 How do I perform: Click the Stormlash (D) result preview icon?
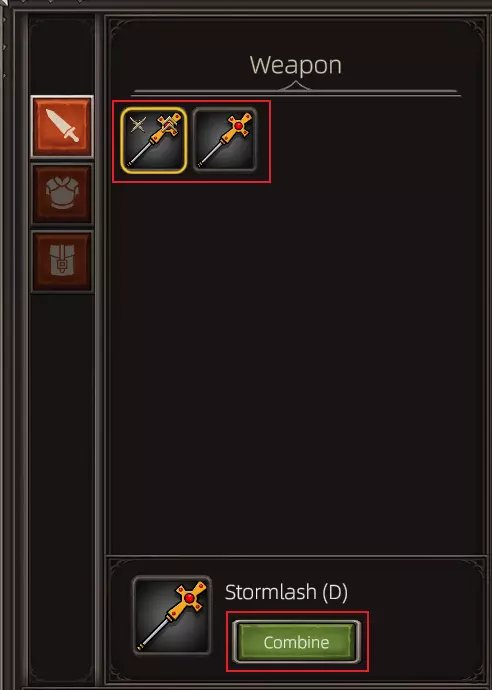[x=172, y=615]
